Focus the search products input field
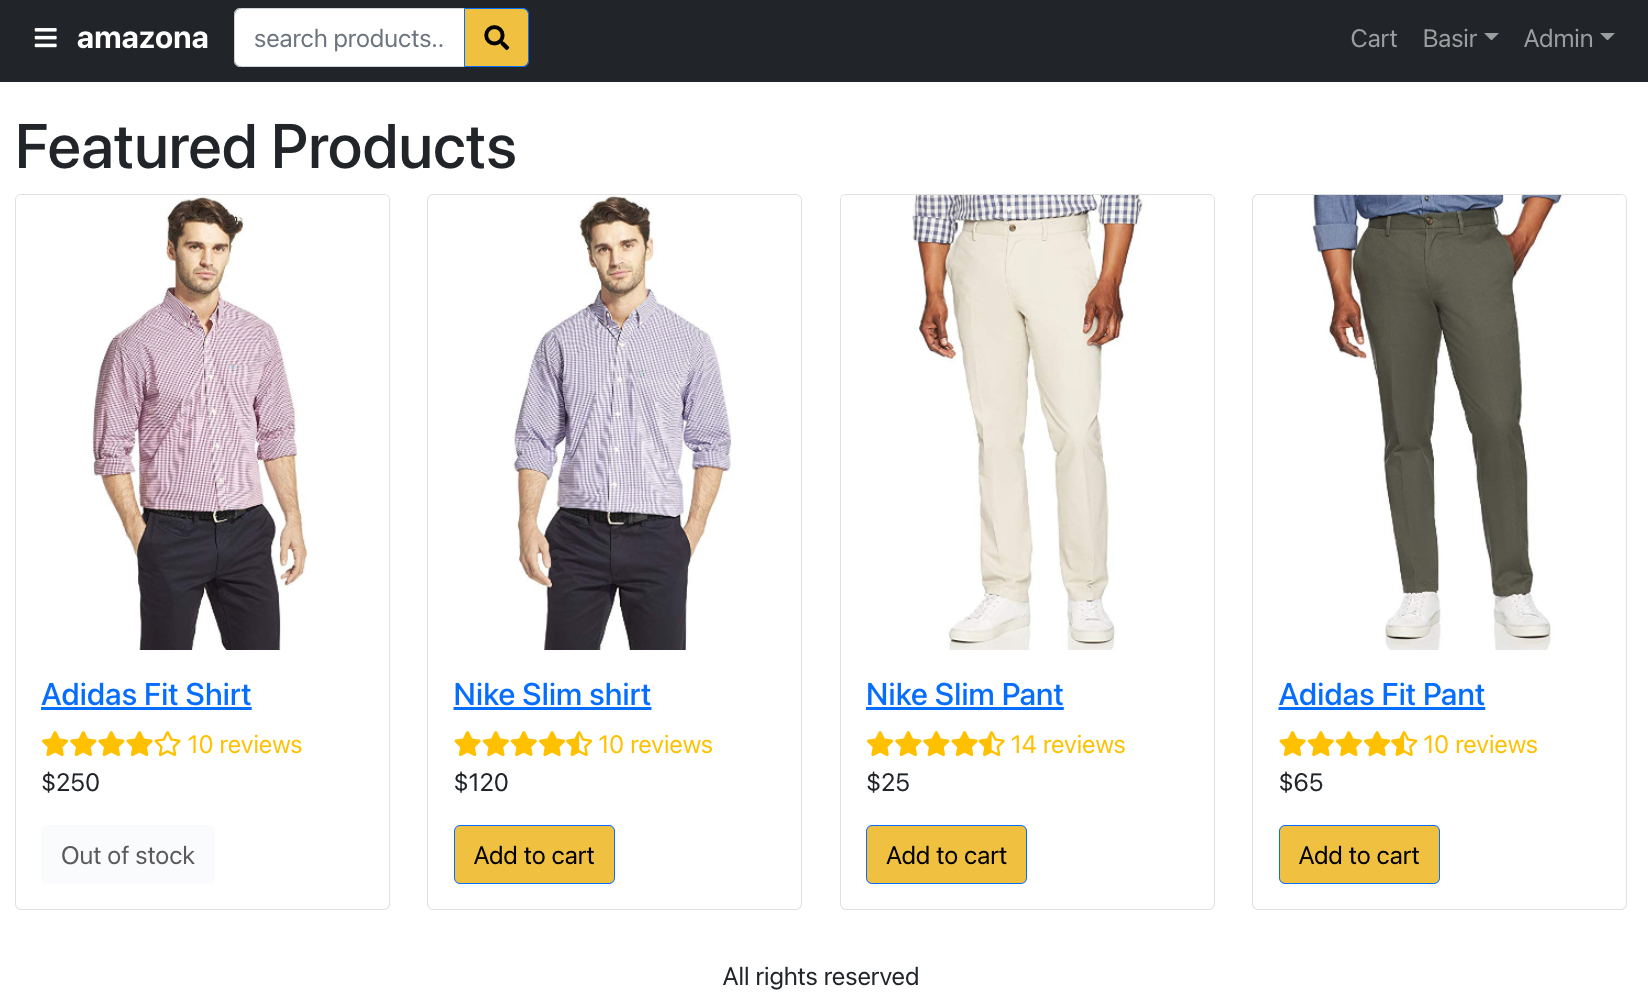Image resolution: width=1648 pixels, height=994 pixels. coord(349,38)
